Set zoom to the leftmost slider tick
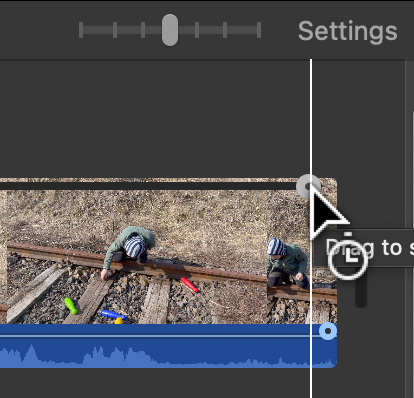 coord(81,30)
